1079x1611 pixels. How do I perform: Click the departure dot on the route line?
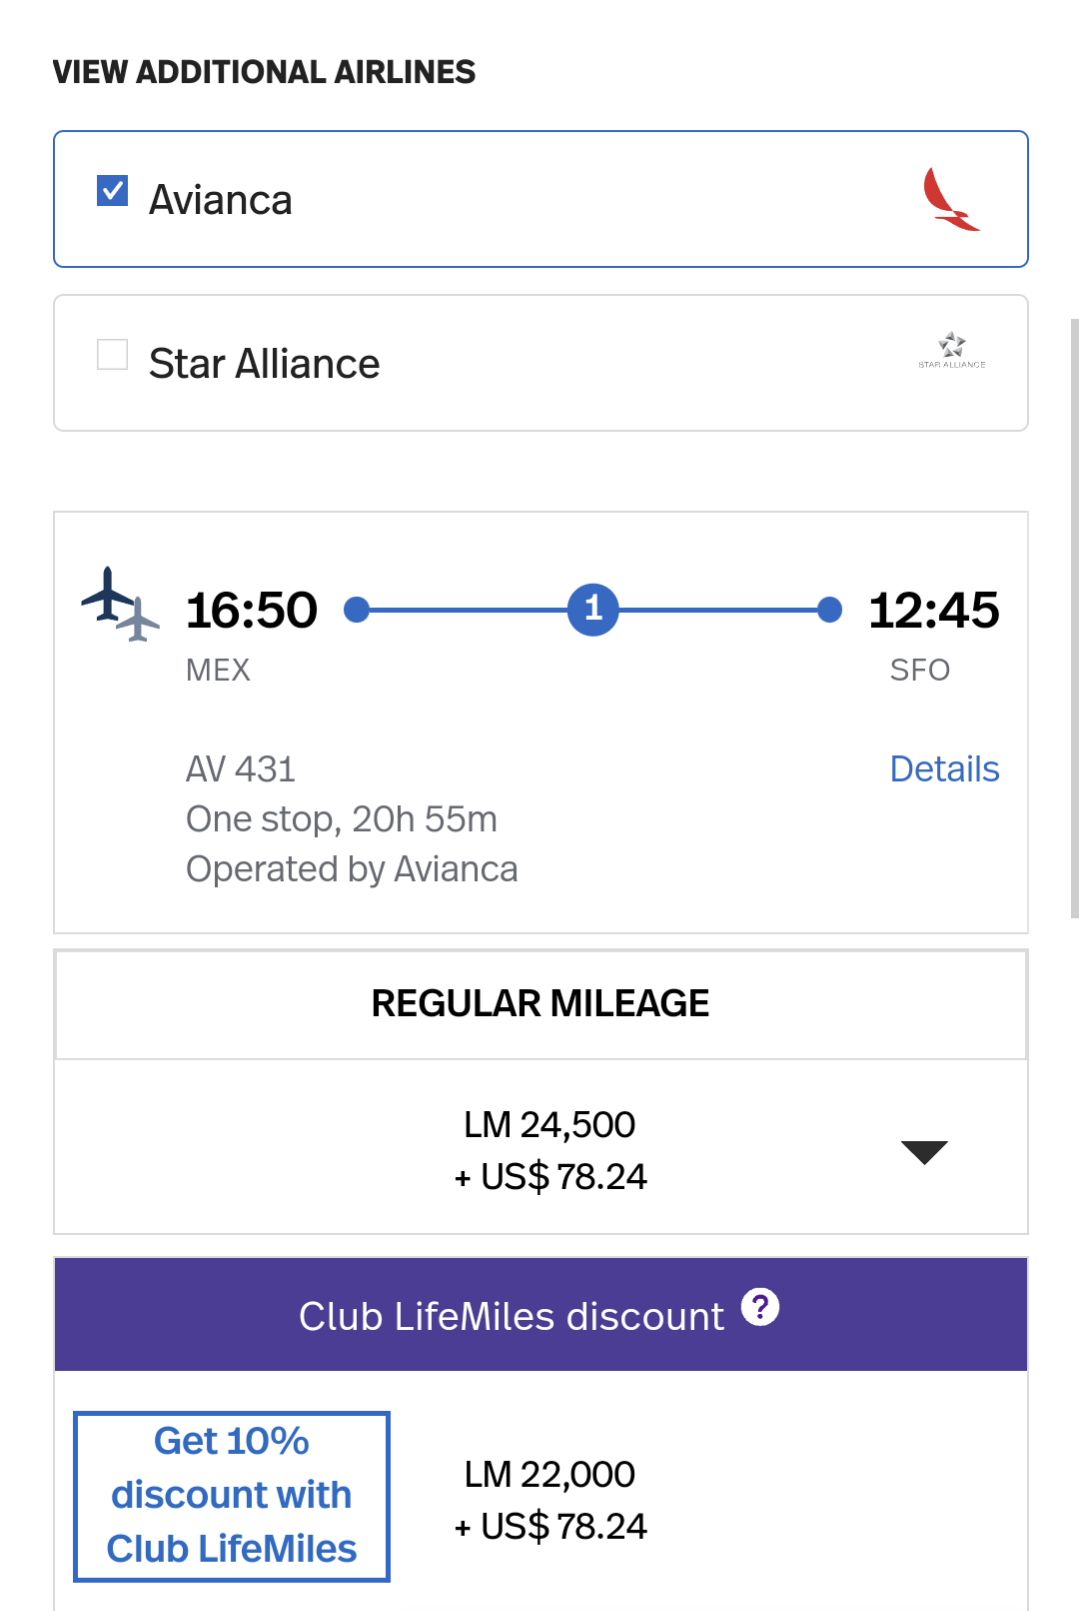point(356,609)
